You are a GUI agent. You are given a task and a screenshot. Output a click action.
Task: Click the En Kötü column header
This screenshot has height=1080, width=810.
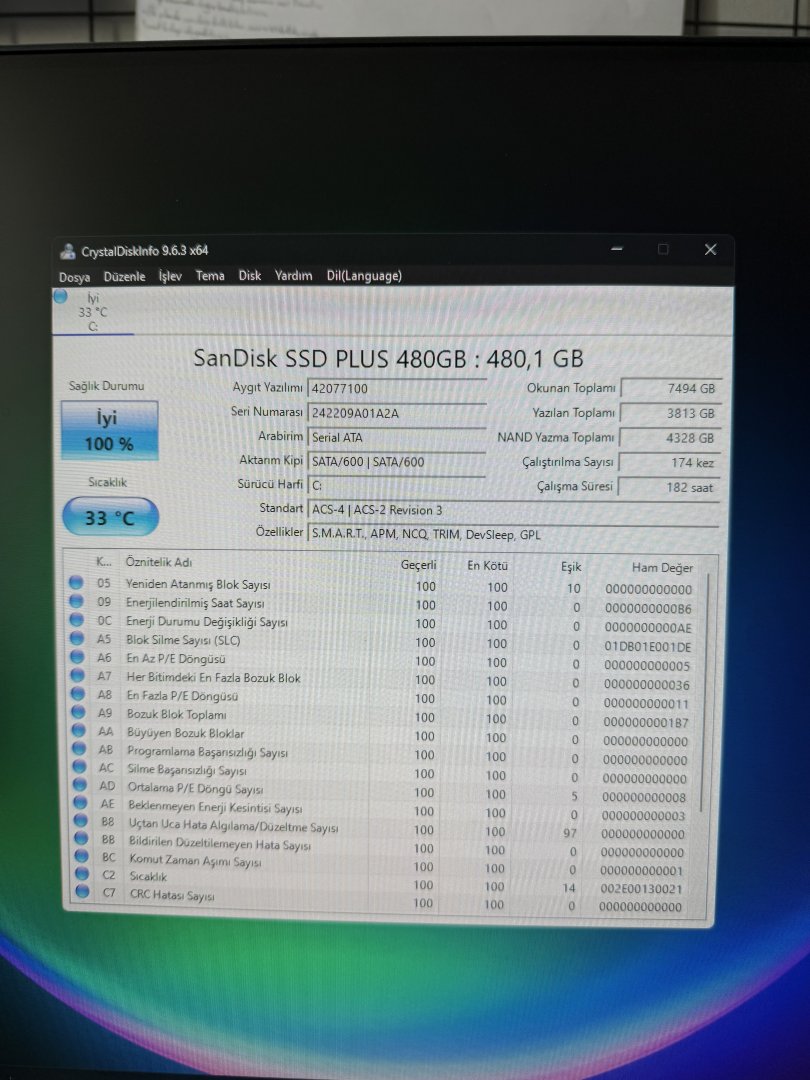pos(487,565)
